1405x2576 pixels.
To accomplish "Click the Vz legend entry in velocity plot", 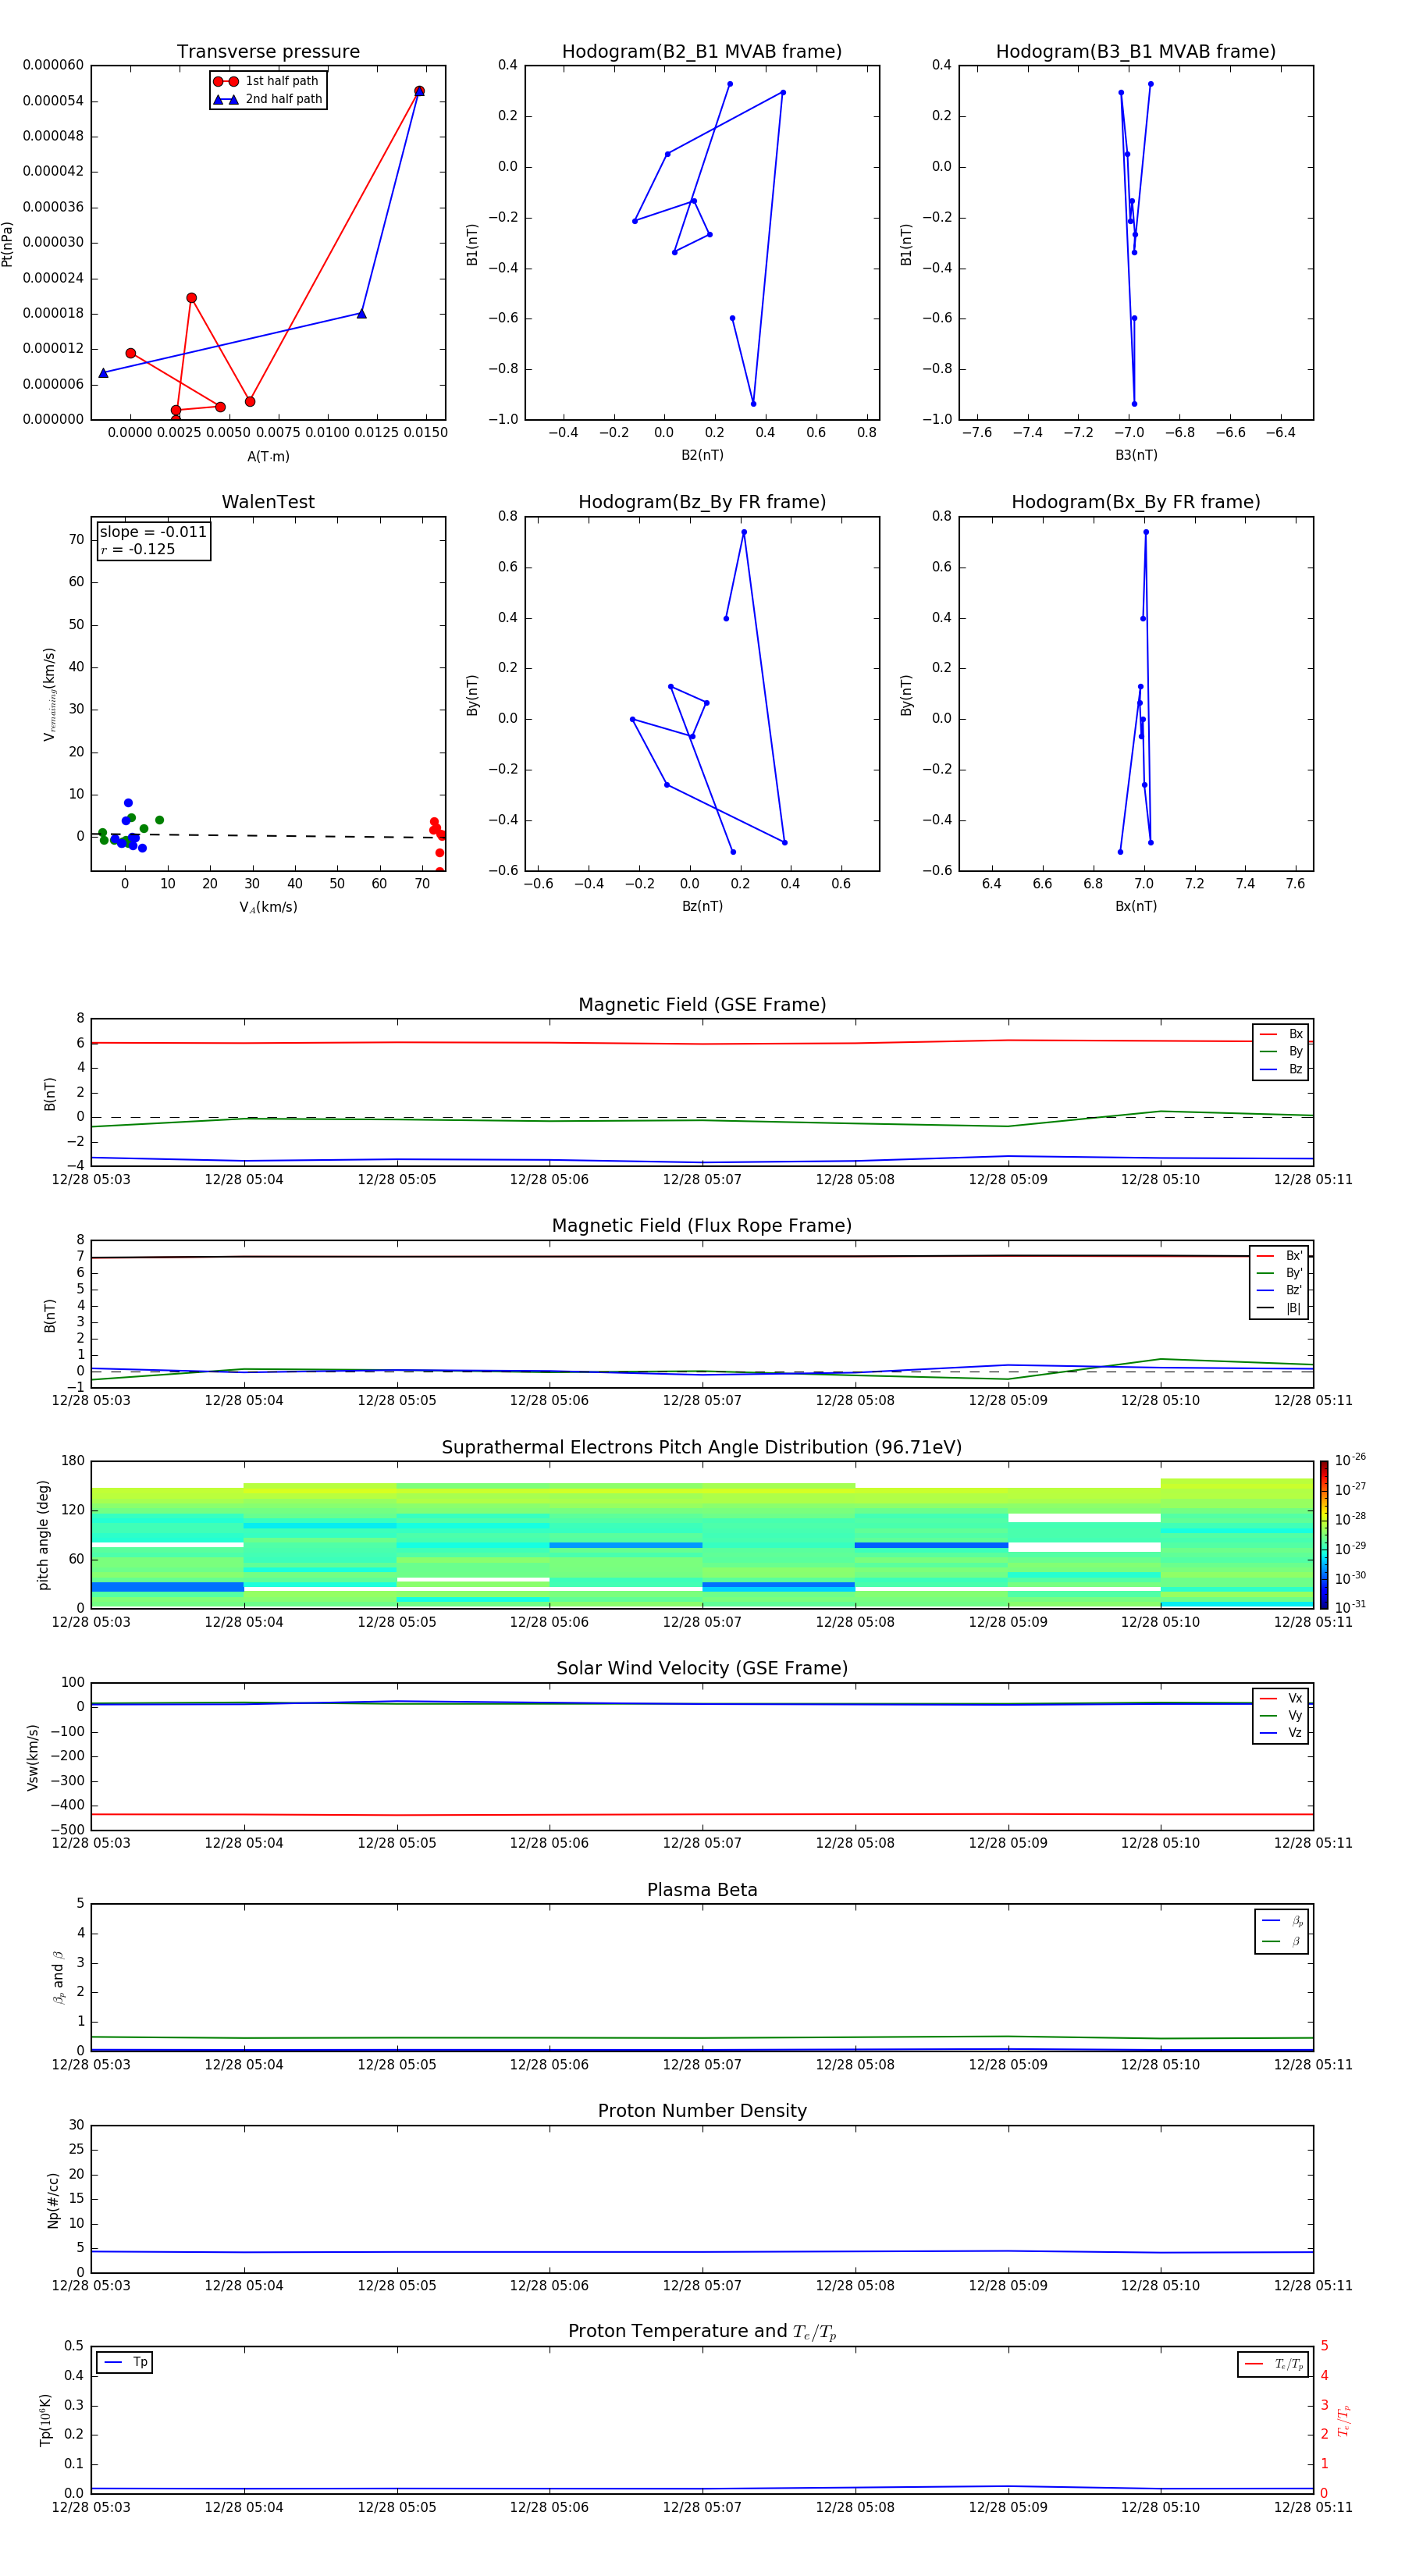I will [1281, 1733].
